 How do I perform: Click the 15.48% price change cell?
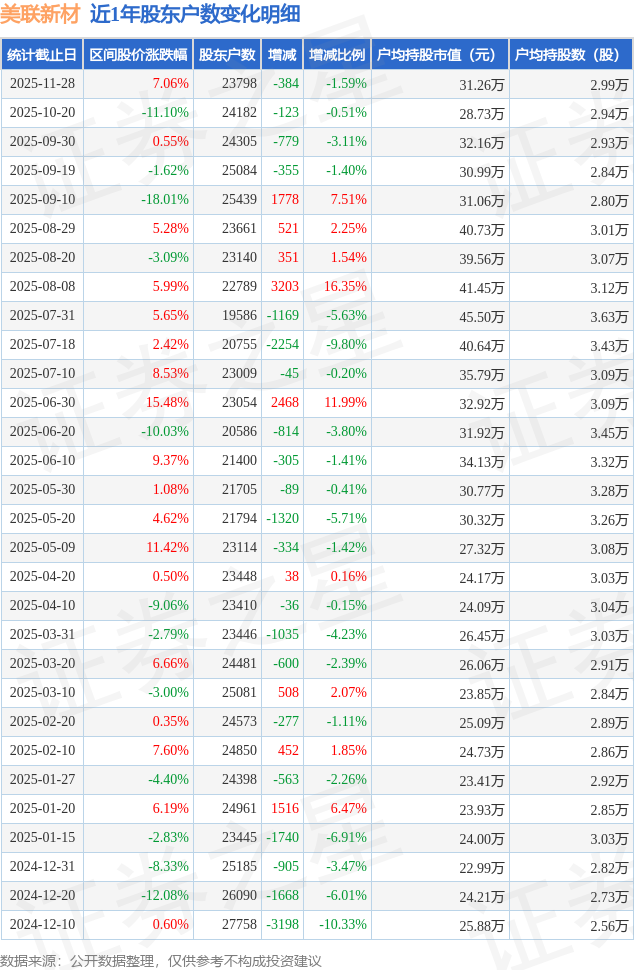tap(167, 403)
